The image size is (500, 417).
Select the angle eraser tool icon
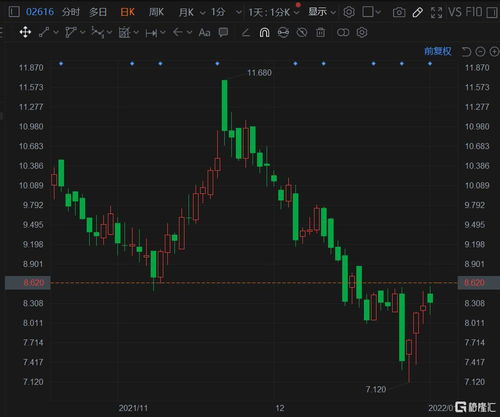click(x=246, y=33)
